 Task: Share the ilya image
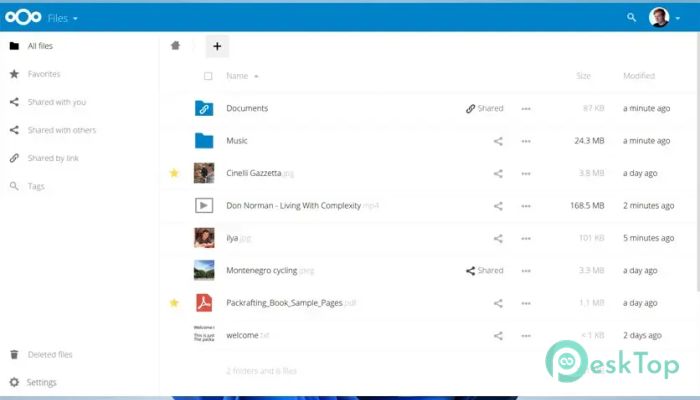pos(498,238)
